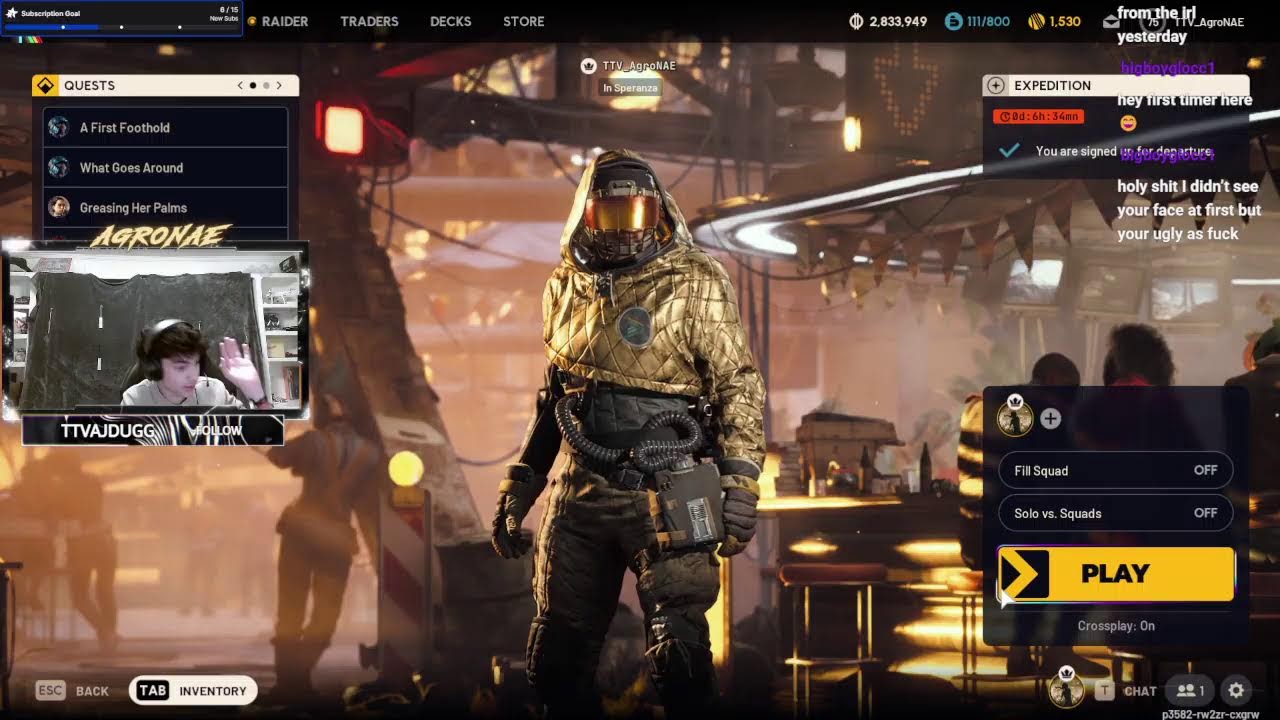This screenshot has width=1280, height=720.
Task: Open the quest A First Foothold
Action: [165, 127]
